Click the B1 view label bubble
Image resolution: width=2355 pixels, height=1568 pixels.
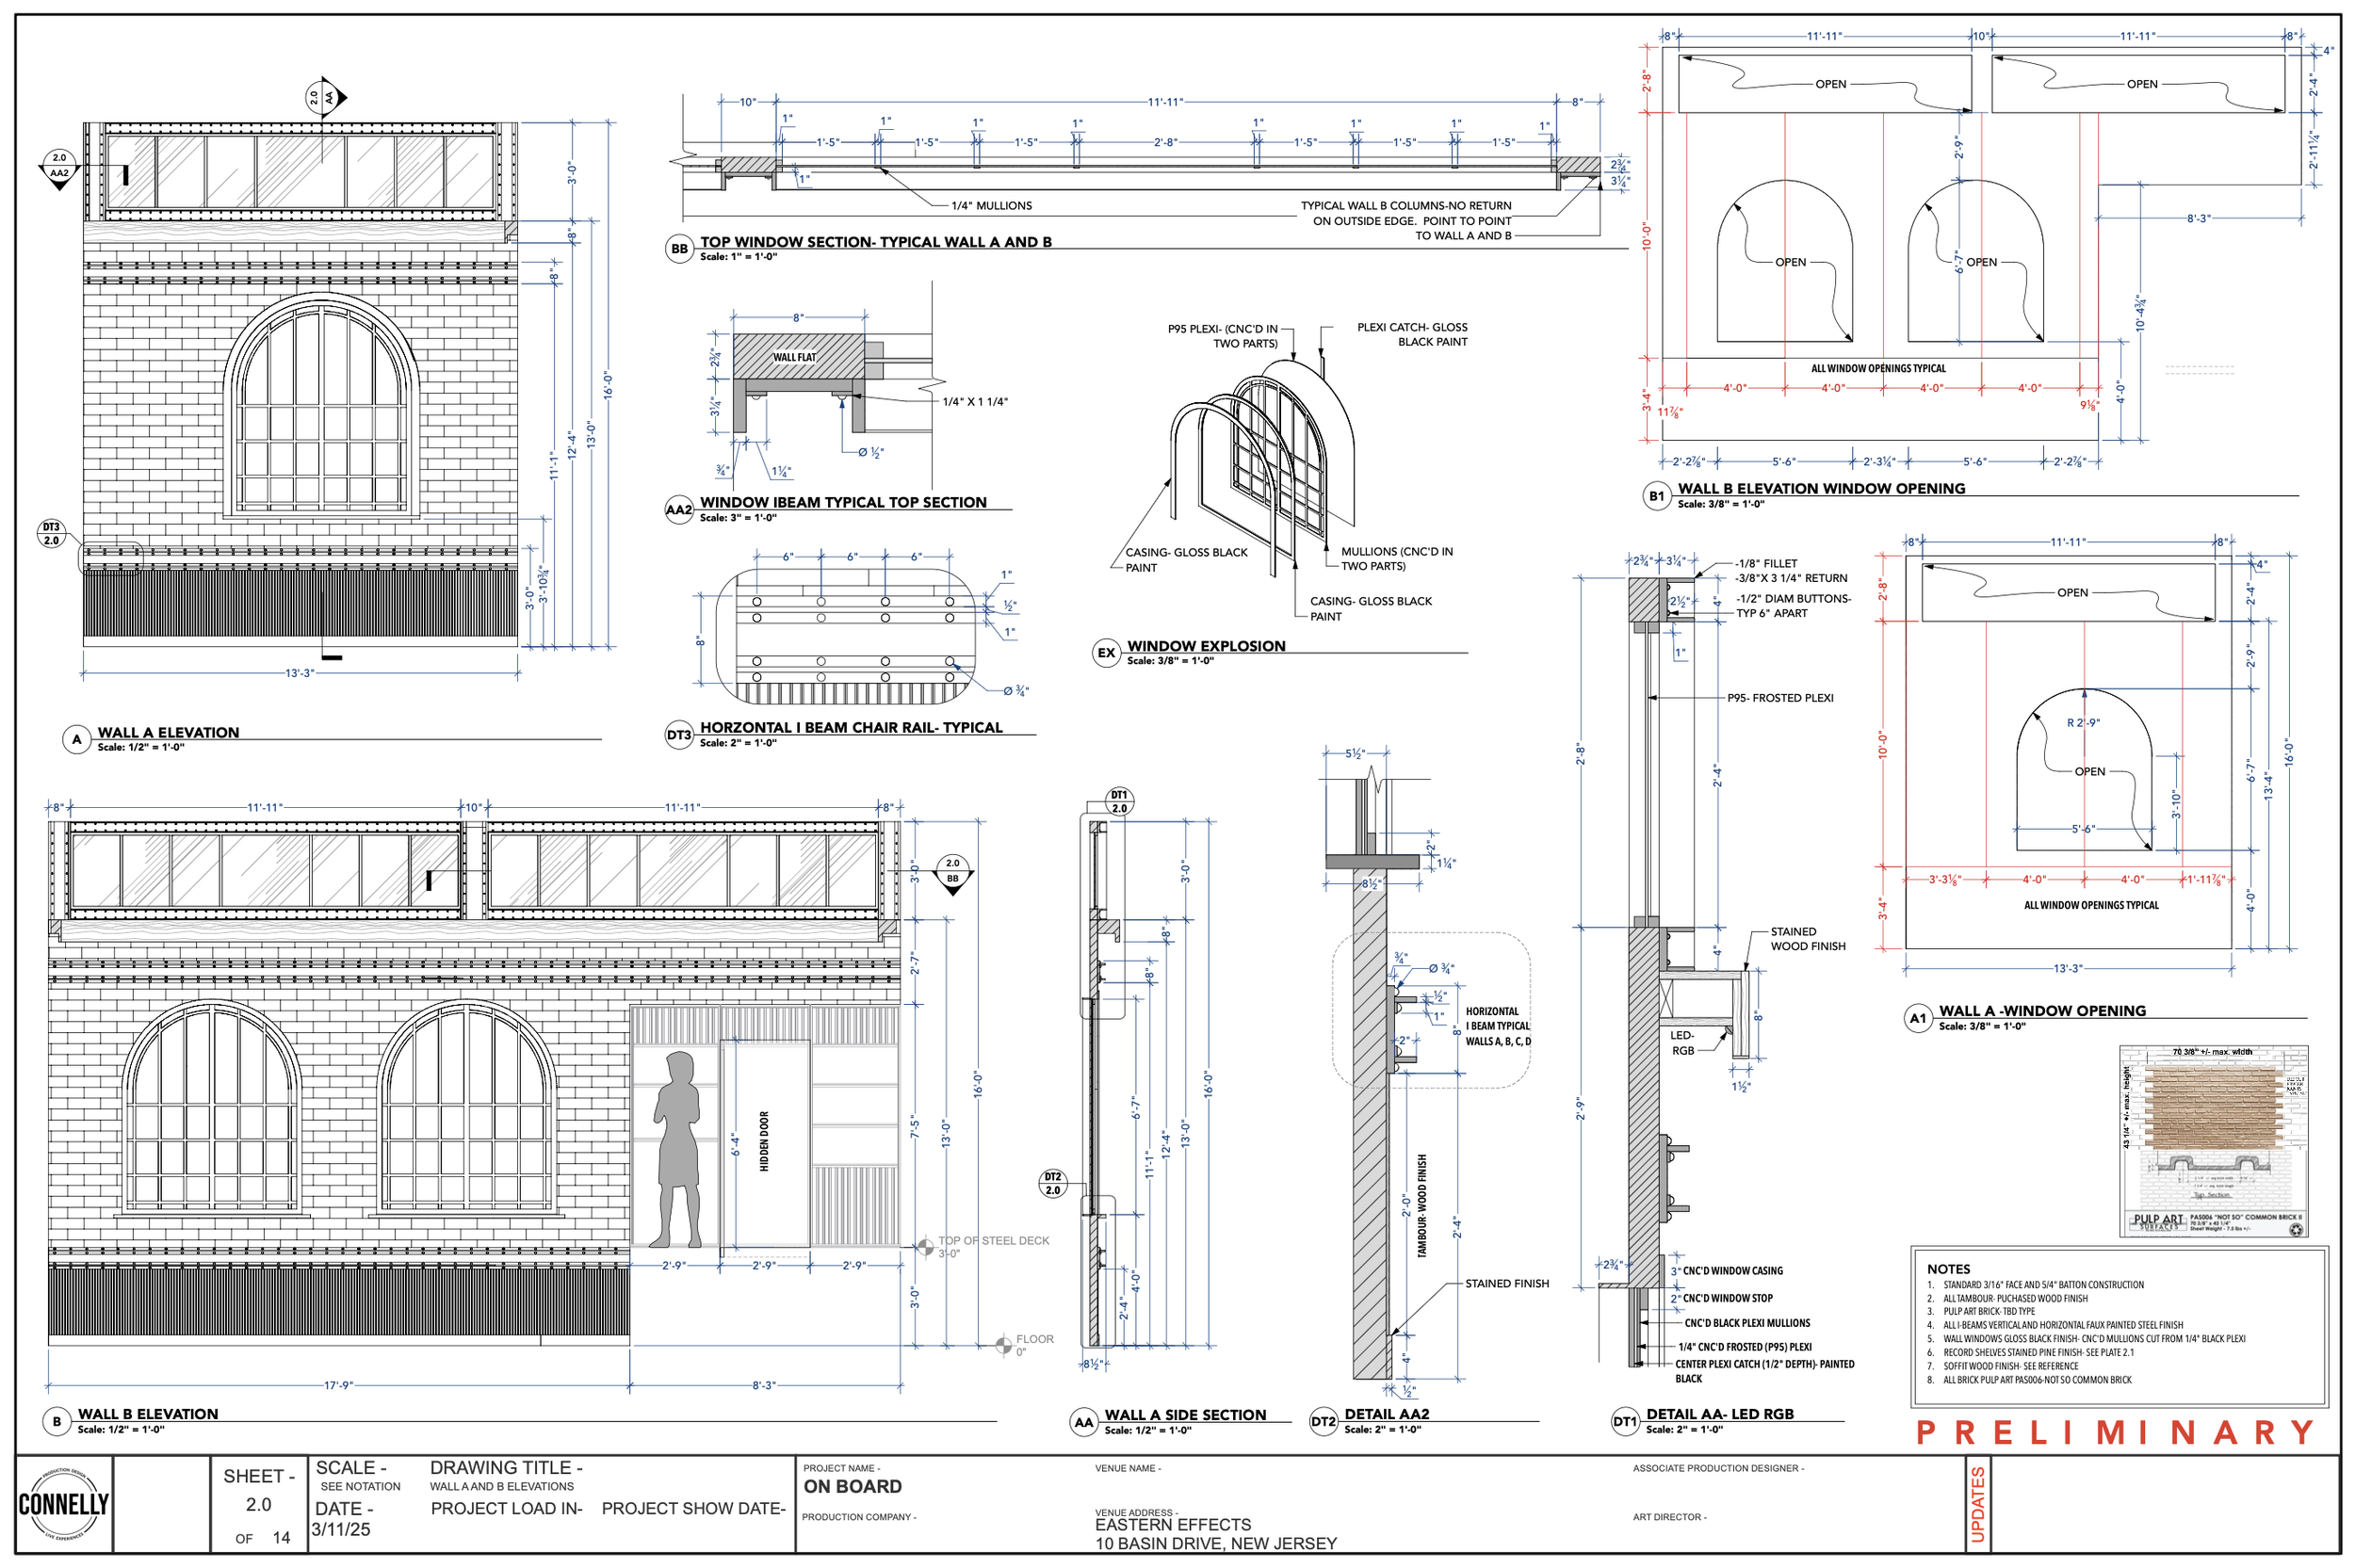click(1657, 496)
